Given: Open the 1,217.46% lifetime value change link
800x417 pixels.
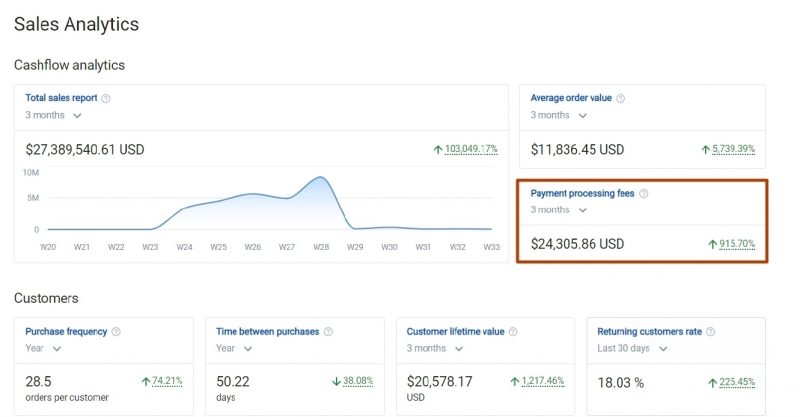Looking at the screenshot, I should tap(541, 382).
